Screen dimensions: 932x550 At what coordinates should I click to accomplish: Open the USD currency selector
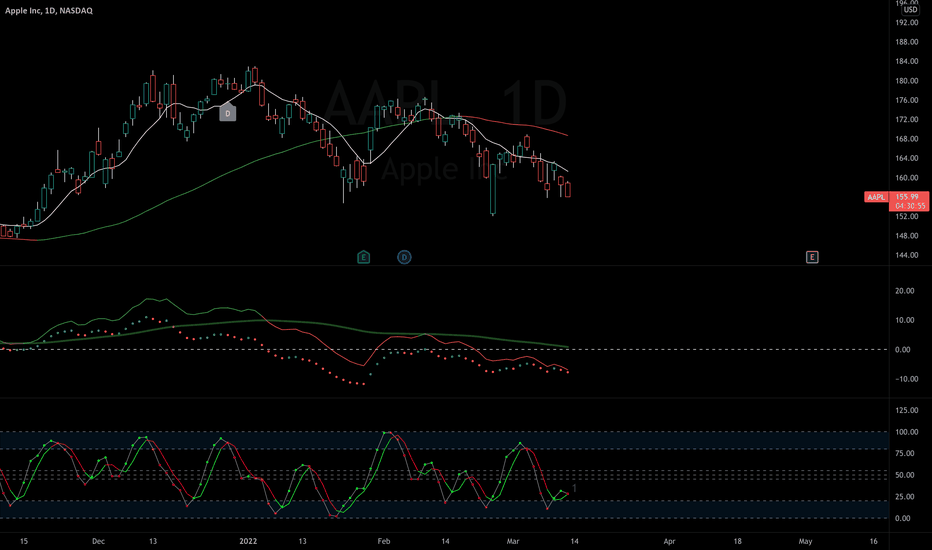pyautogui.click(x=910, y=10)
